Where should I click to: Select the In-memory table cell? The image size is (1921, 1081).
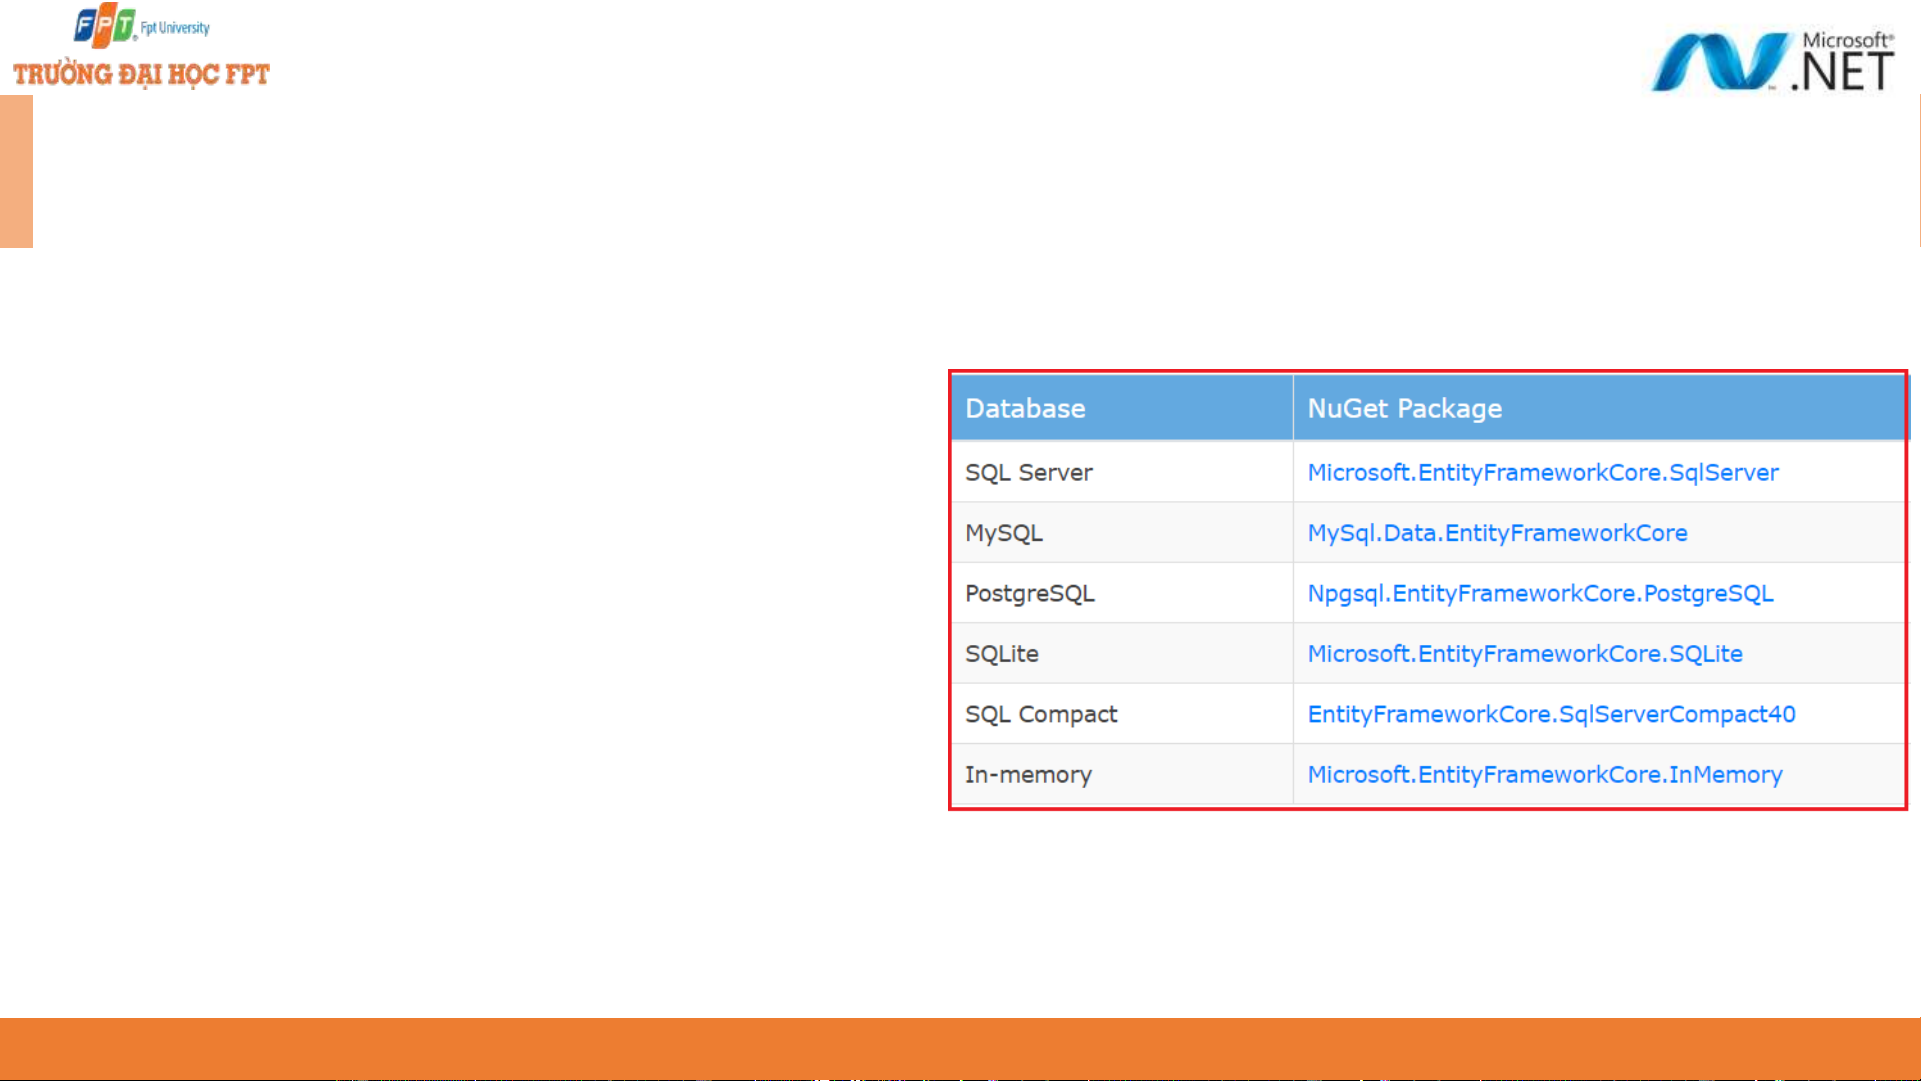1028,775
